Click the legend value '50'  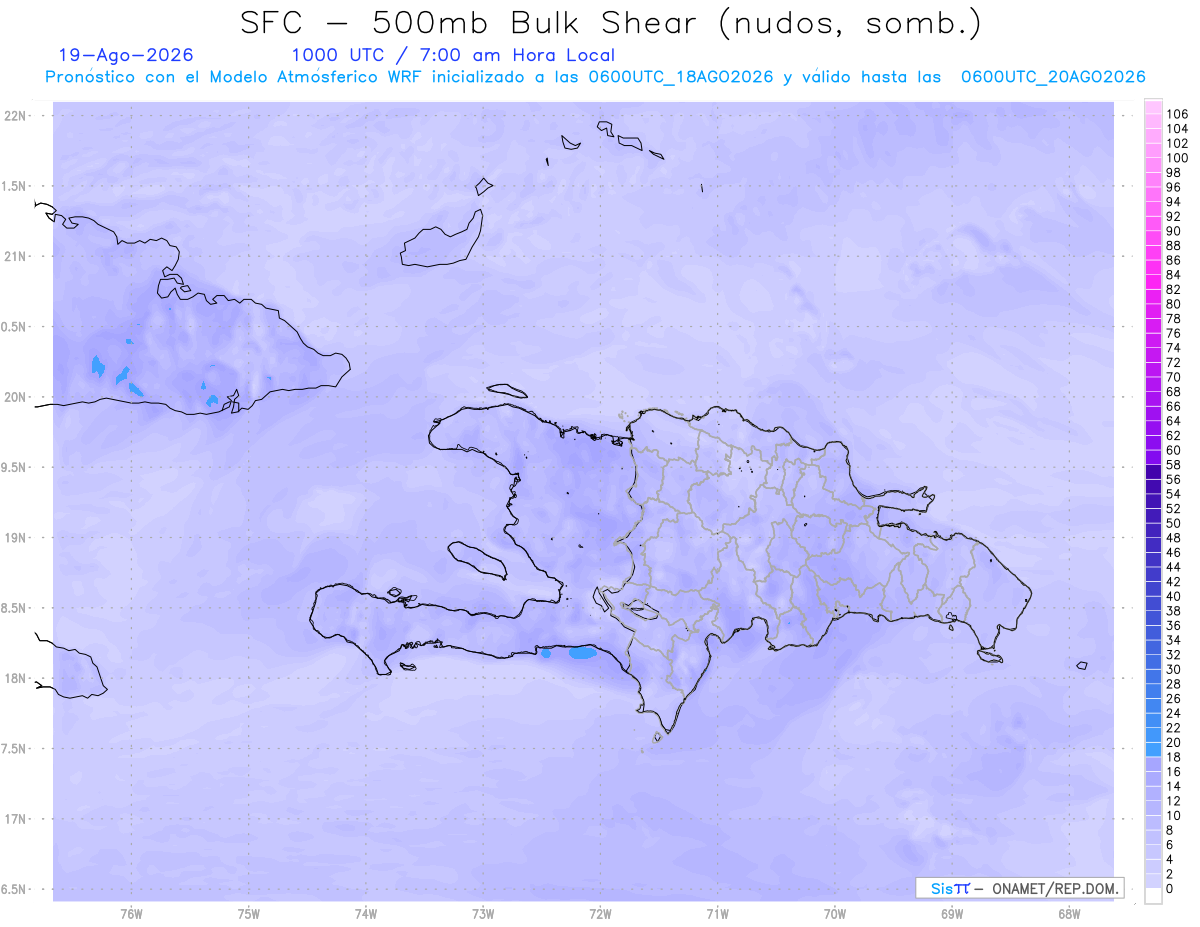(x=1174, y=523)
